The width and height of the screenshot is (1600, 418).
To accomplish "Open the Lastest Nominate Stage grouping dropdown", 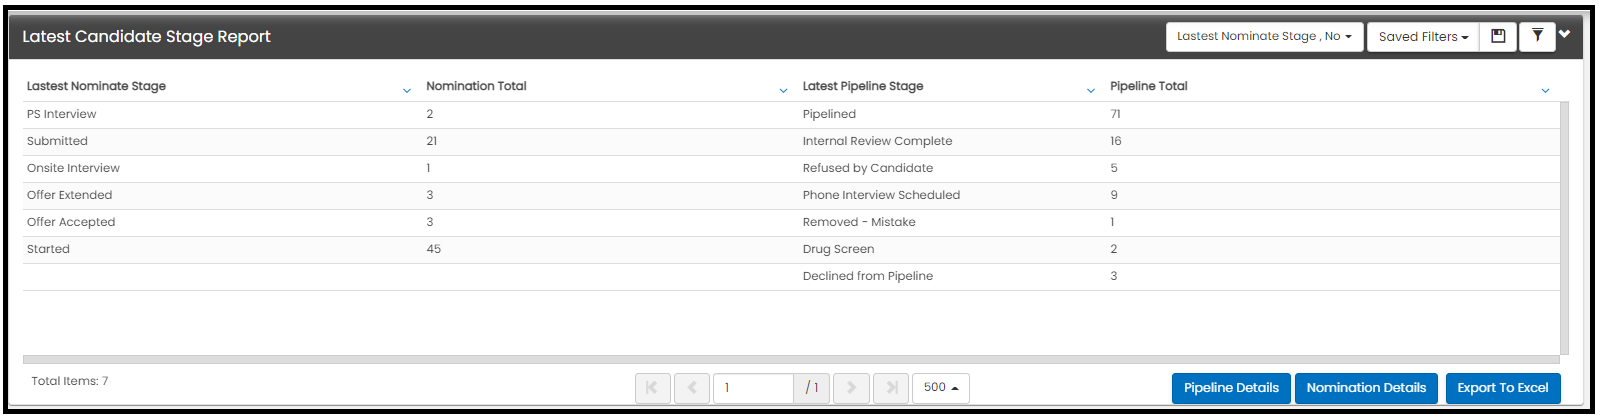I will [1264, 36].
